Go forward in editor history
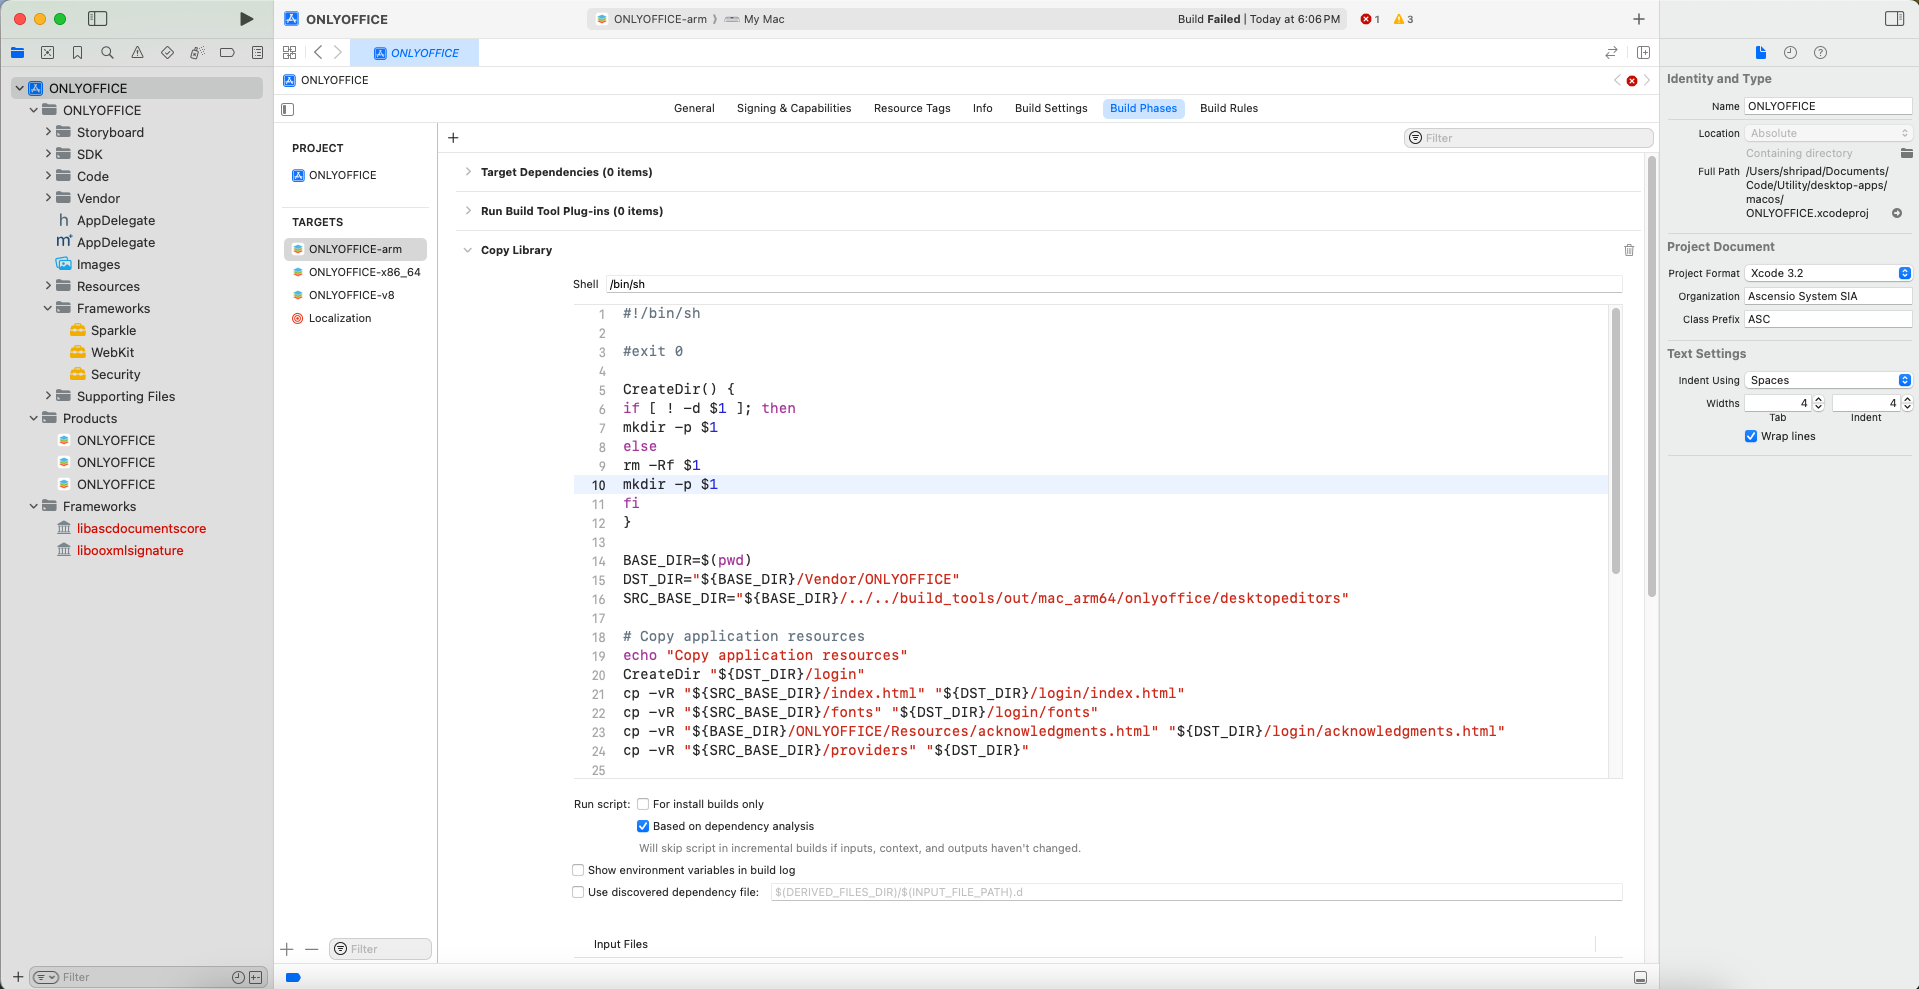Viewport: 1919px width, 989px height. [338, 53]
